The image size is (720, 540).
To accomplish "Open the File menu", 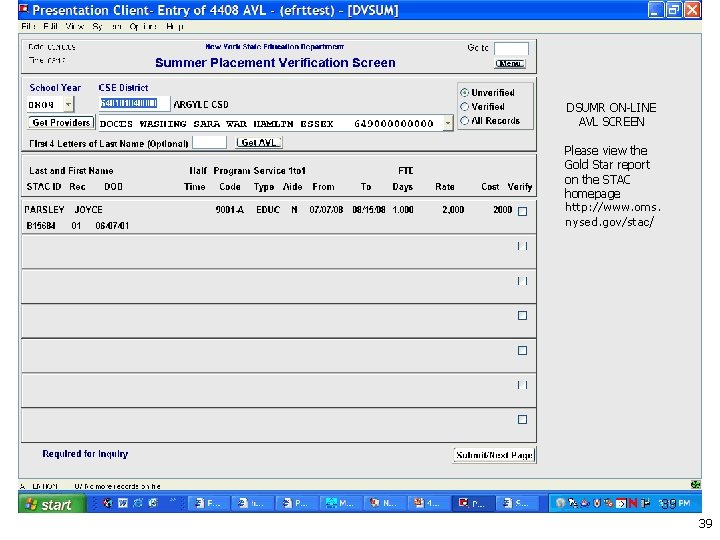I will coord(28,27).
